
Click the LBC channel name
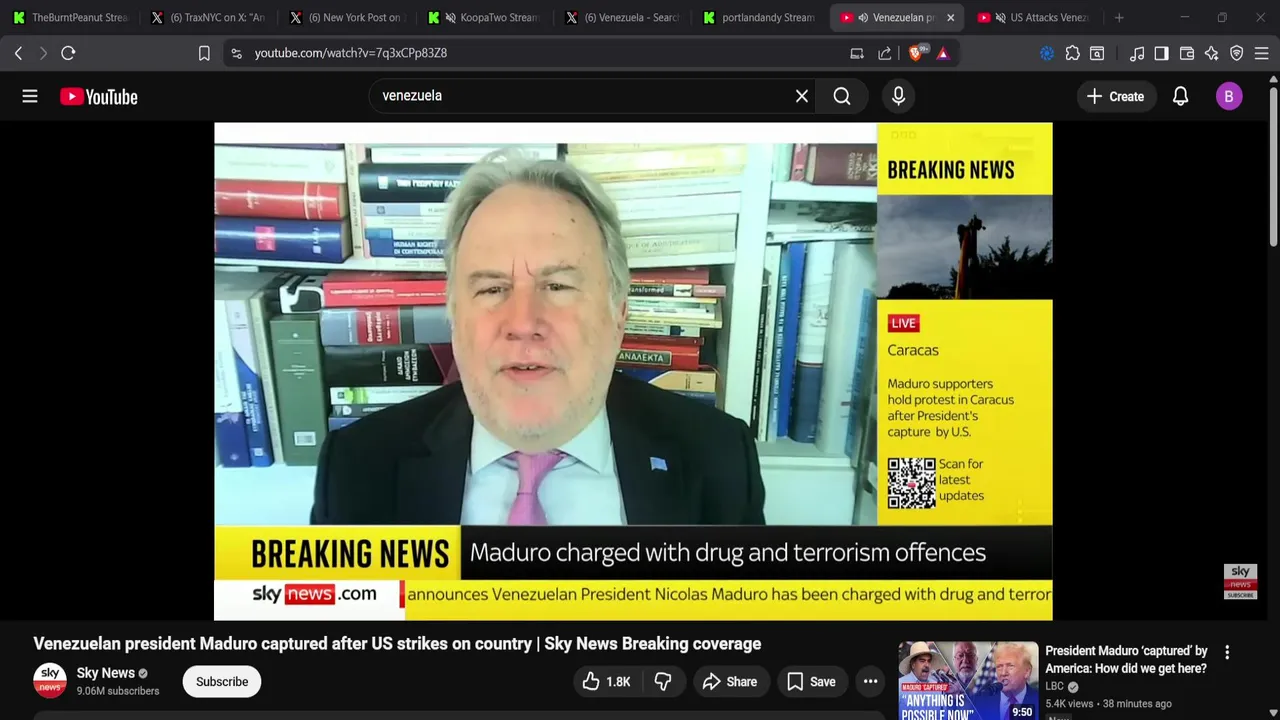click(x=1055, y=687)
